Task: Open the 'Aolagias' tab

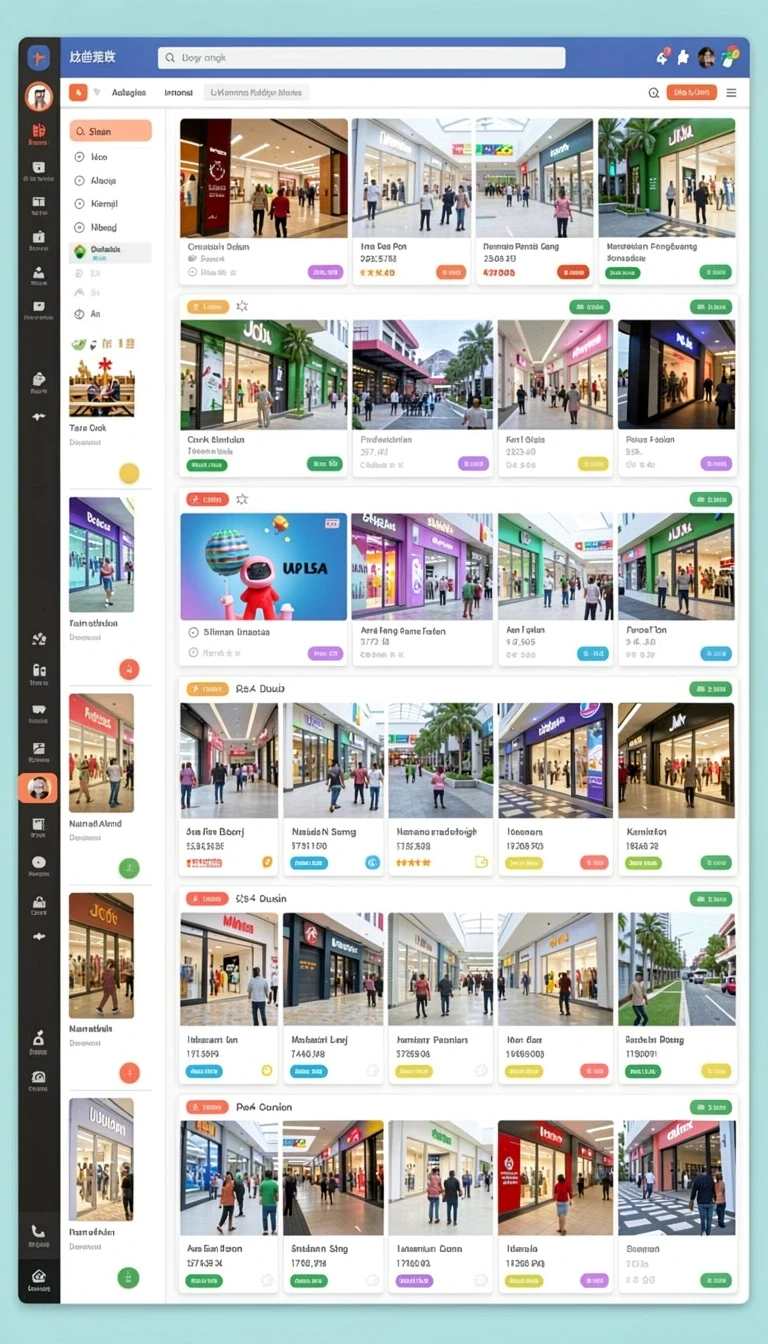Action: point(129,92)
